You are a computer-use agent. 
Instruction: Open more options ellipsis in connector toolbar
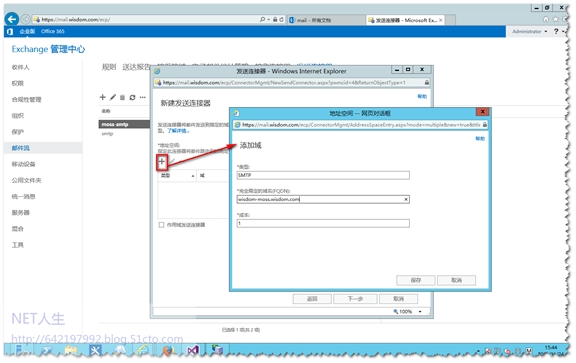(143, 97)
